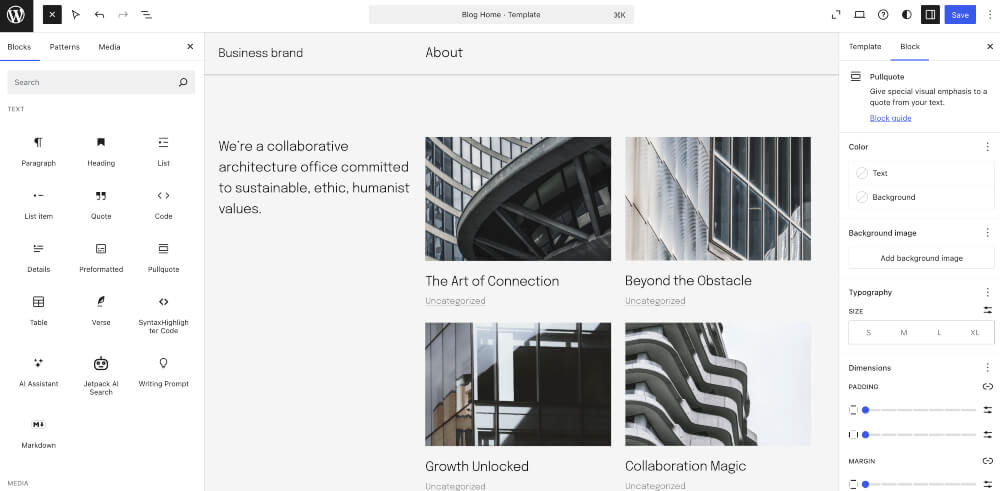Close the block inserter panel

(x=190, y=47)
